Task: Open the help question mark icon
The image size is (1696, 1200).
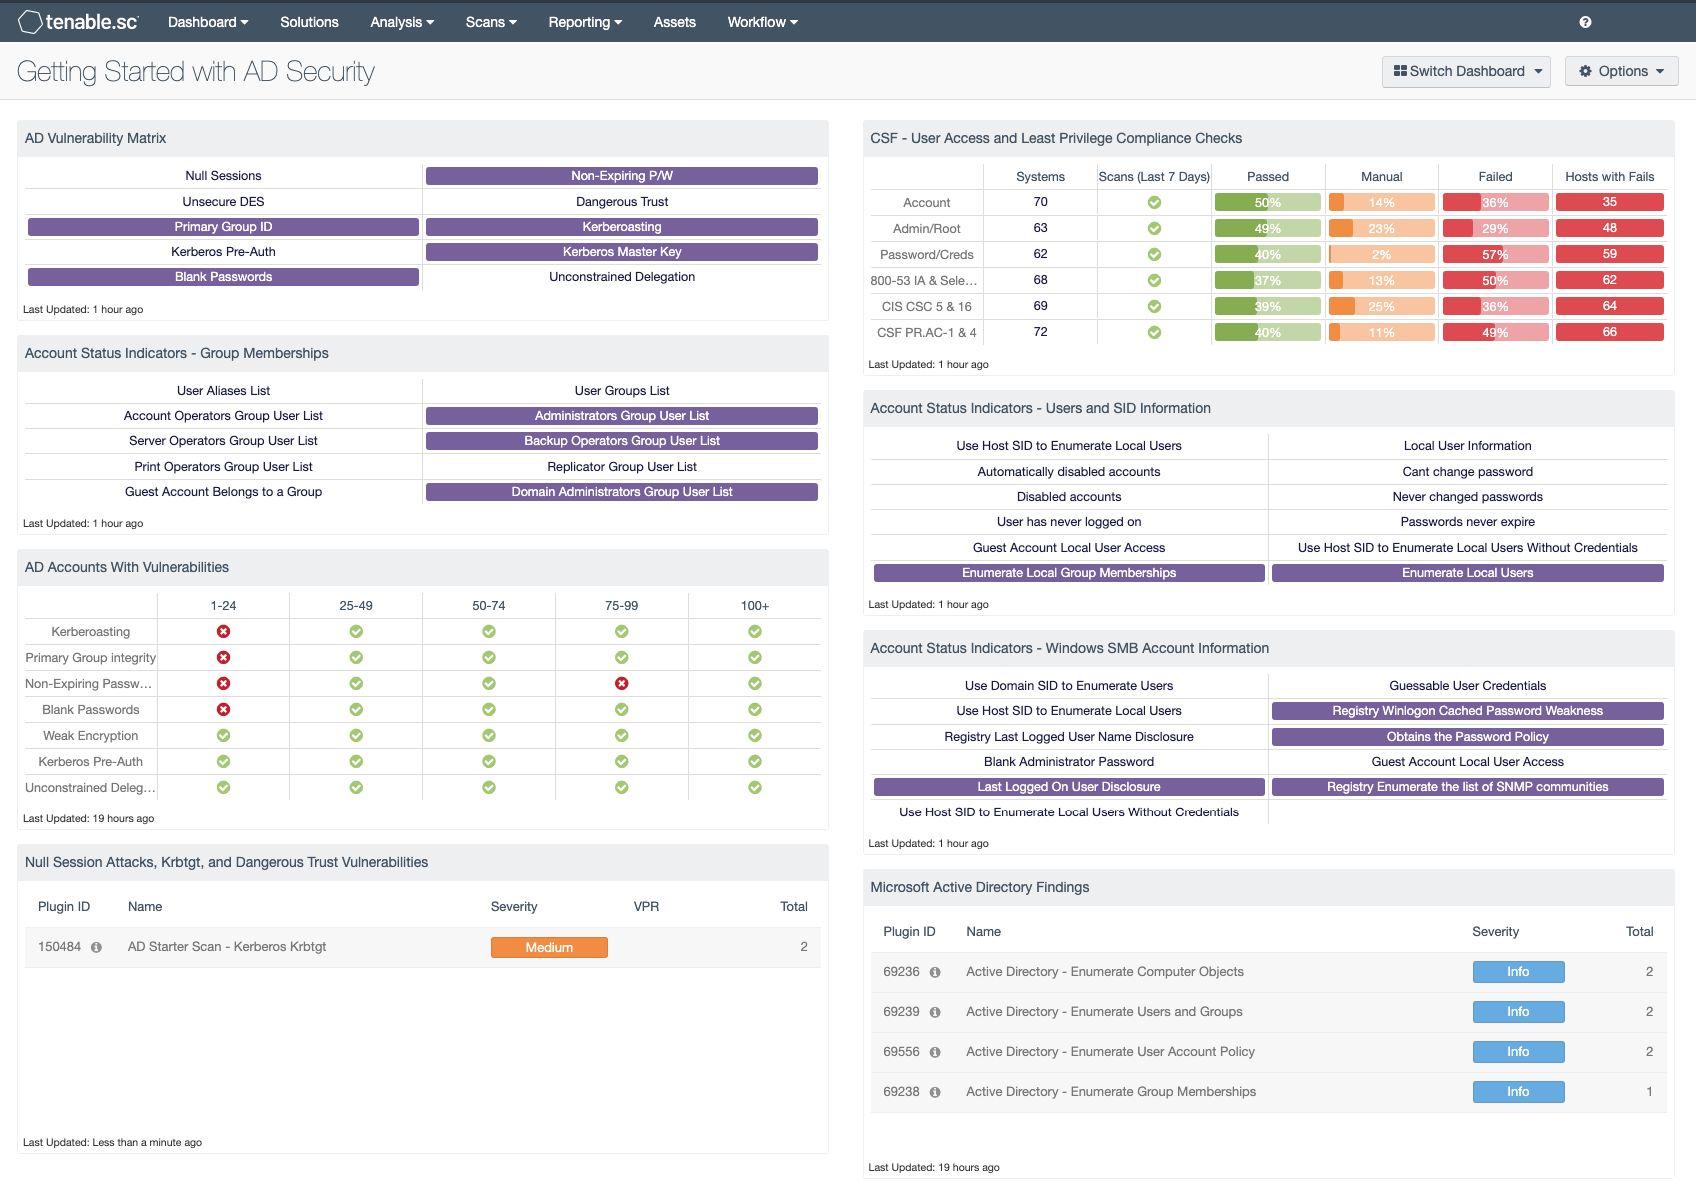Action: tap(1585, 22)
